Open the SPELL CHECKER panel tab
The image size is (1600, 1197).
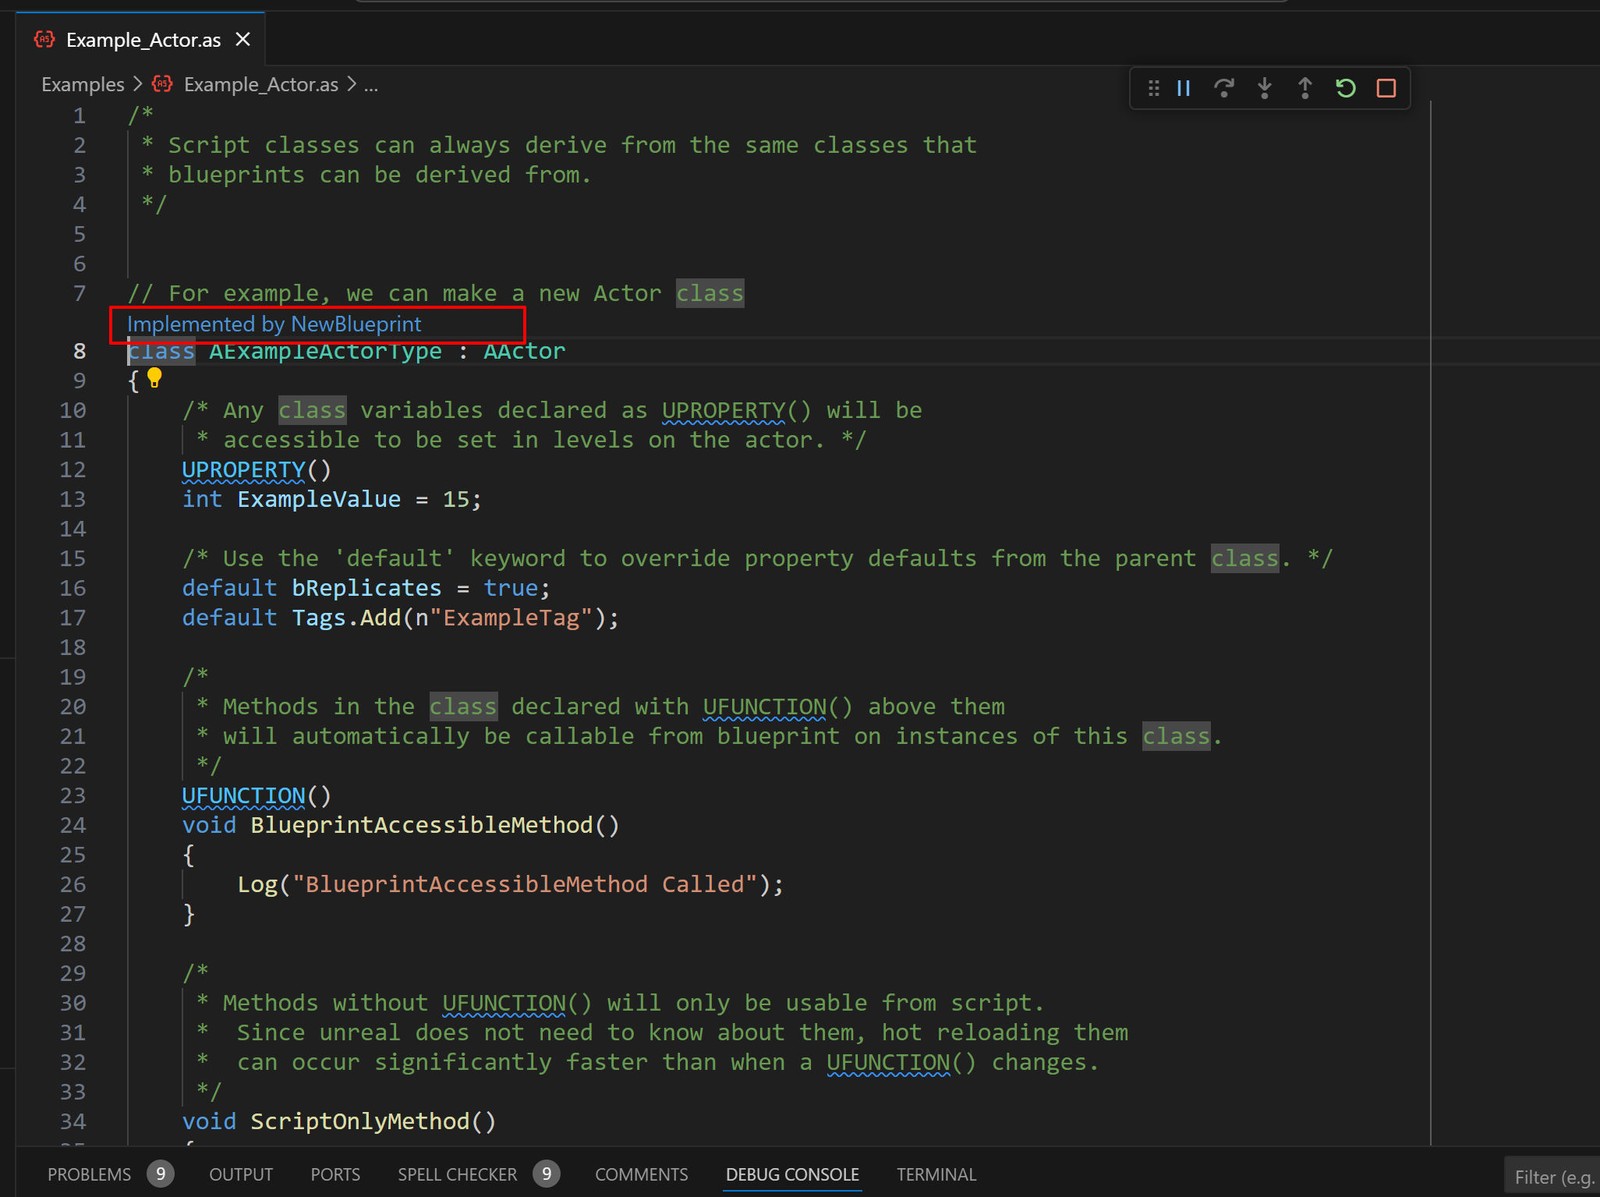click(457, 1174)
